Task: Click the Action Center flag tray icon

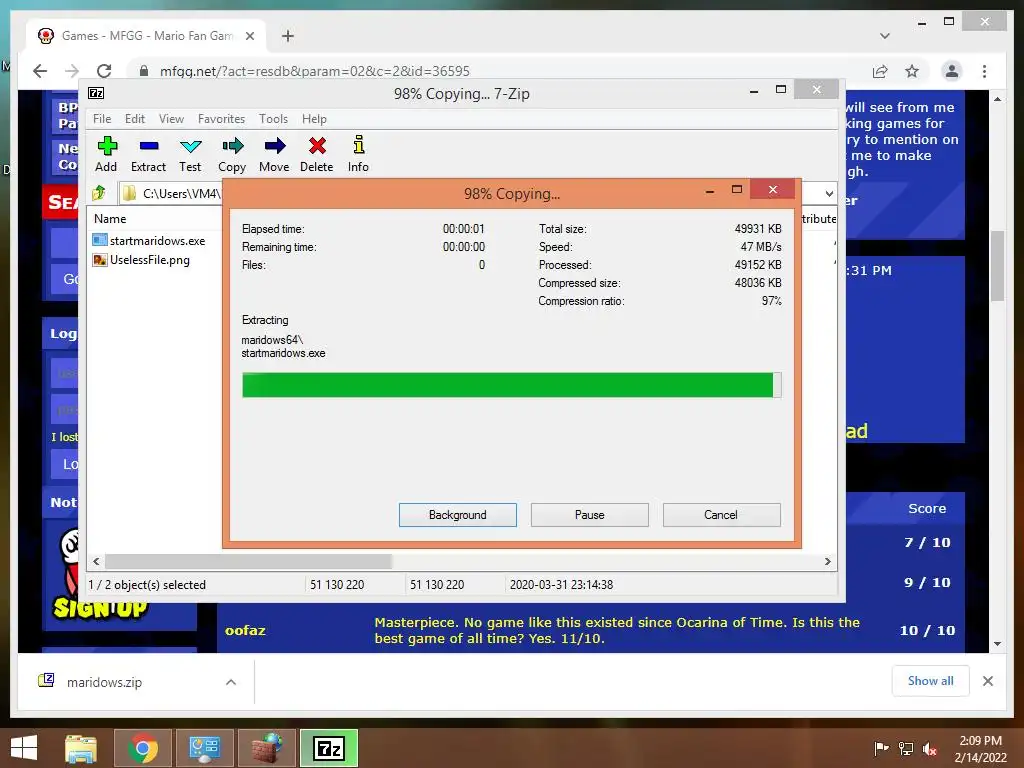Action: click(x=881, y=748)
